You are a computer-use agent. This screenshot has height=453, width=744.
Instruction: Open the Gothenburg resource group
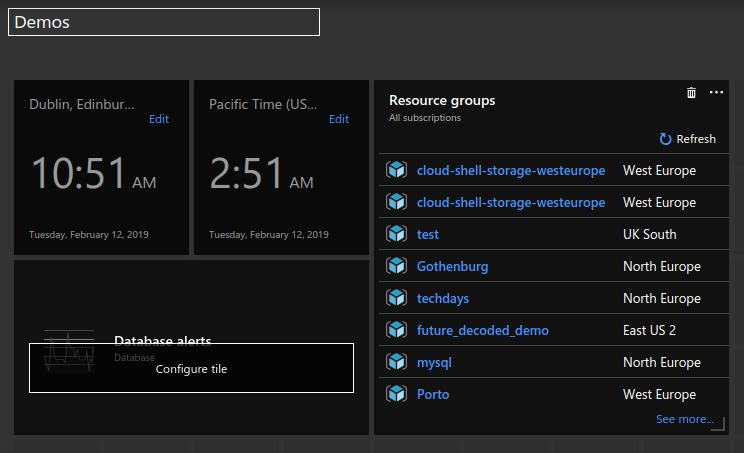(452, 267)
